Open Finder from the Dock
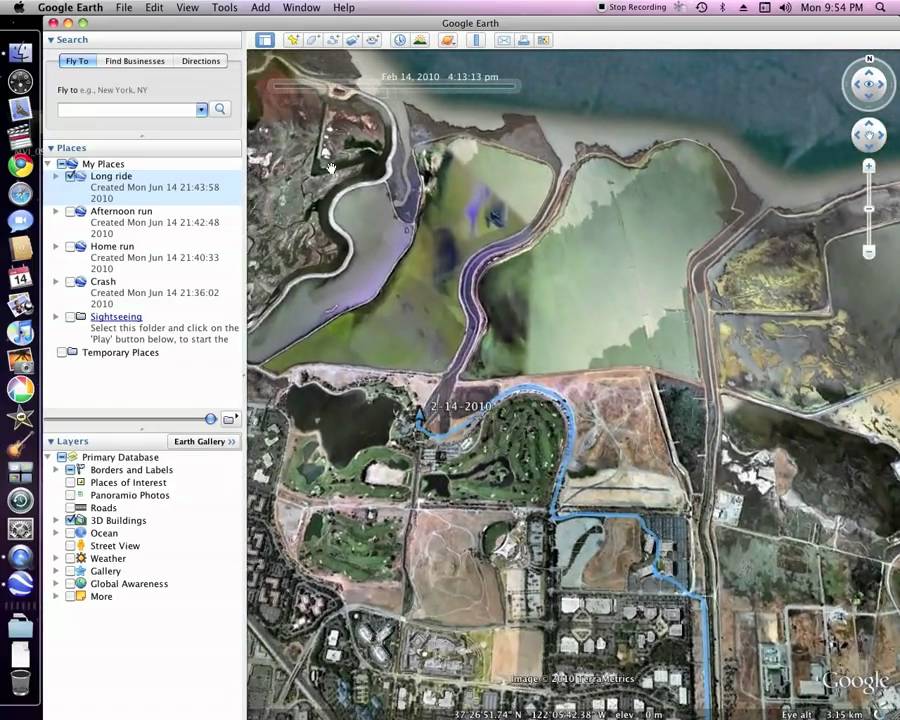The width and height of the screenshot is (900, 720). [x=21, y=53]
